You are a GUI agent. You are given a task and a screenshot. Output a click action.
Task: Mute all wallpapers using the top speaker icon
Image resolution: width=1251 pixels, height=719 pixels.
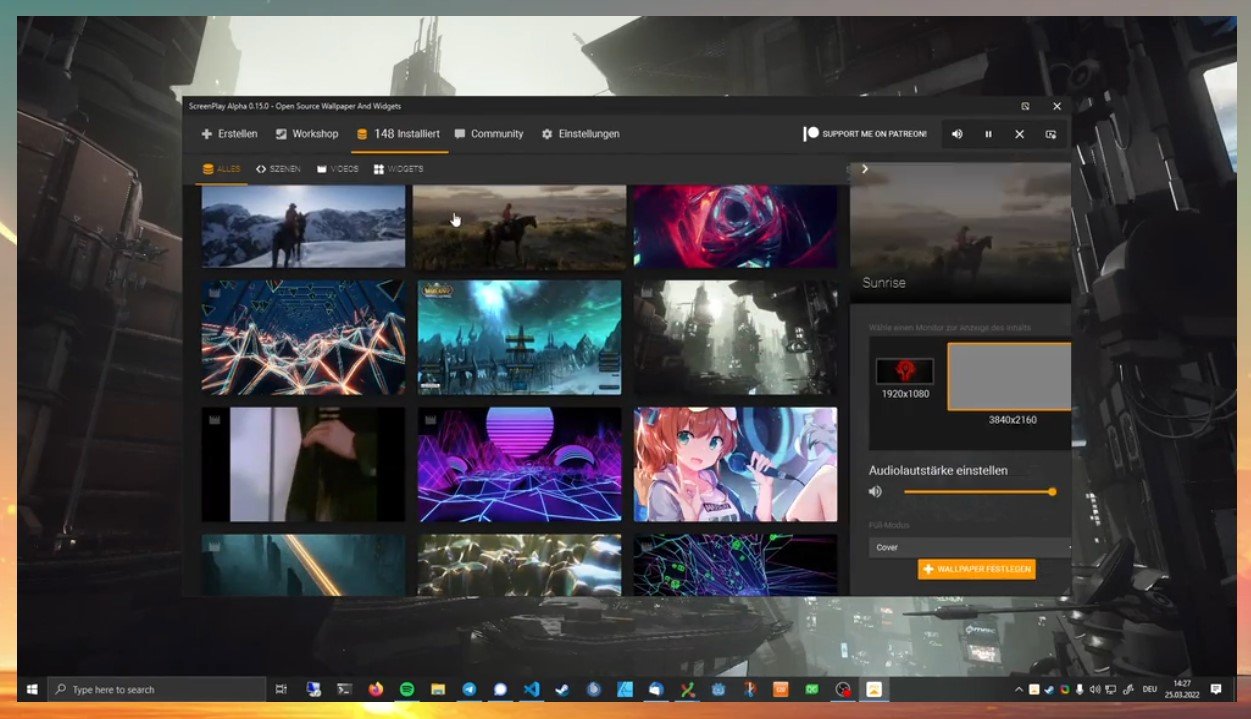pyautogui.click(x=957, y=134)
